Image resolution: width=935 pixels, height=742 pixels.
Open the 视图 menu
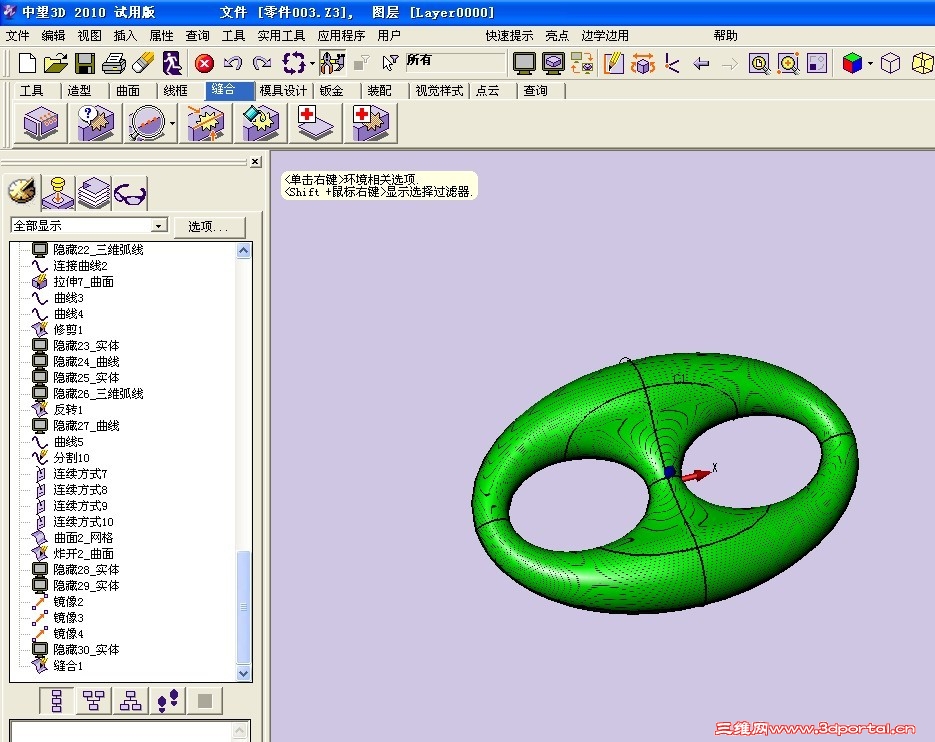point(89,36)
